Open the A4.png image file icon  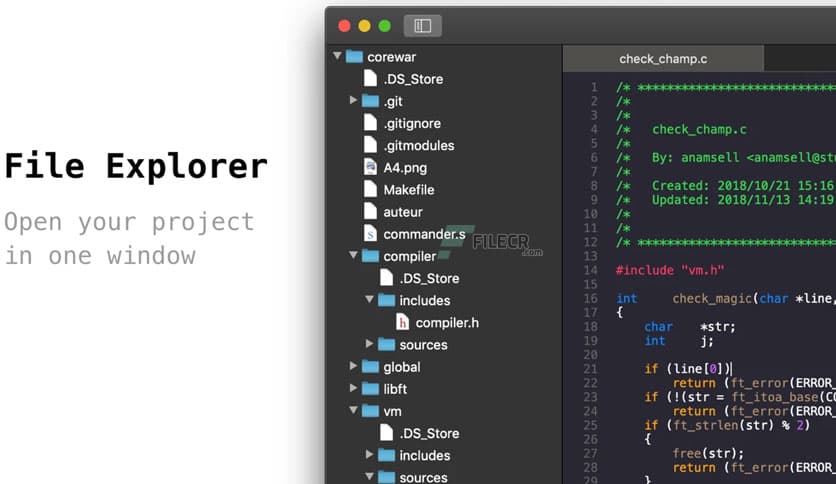pos(370,167)
